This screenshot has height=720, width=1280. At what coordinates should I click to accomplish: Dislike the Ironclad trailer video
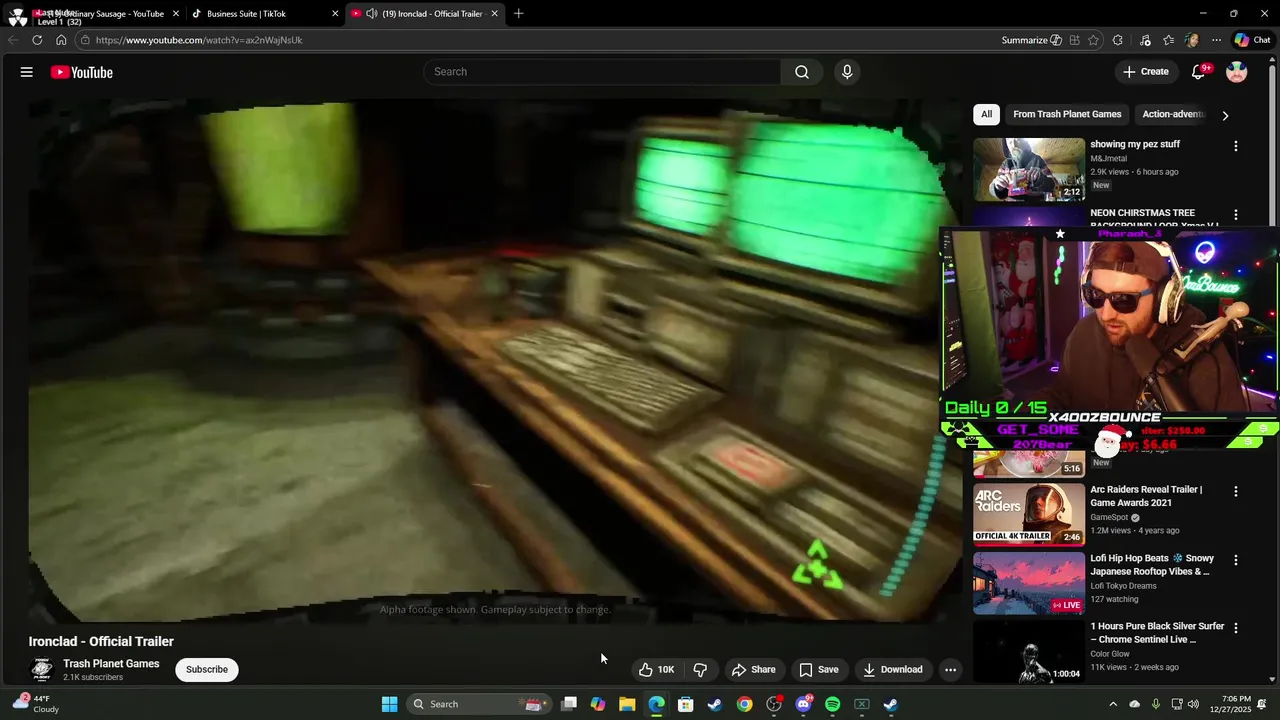[x=700, y=670]
